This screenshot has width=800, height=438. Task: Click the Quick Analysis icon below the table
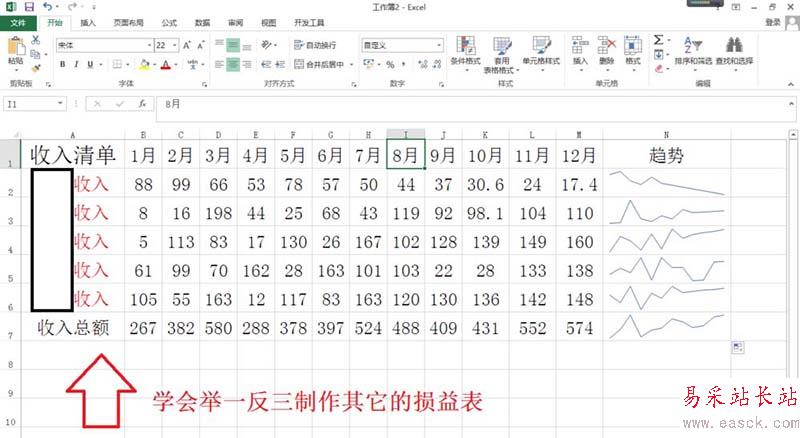(x=738, y=348)
